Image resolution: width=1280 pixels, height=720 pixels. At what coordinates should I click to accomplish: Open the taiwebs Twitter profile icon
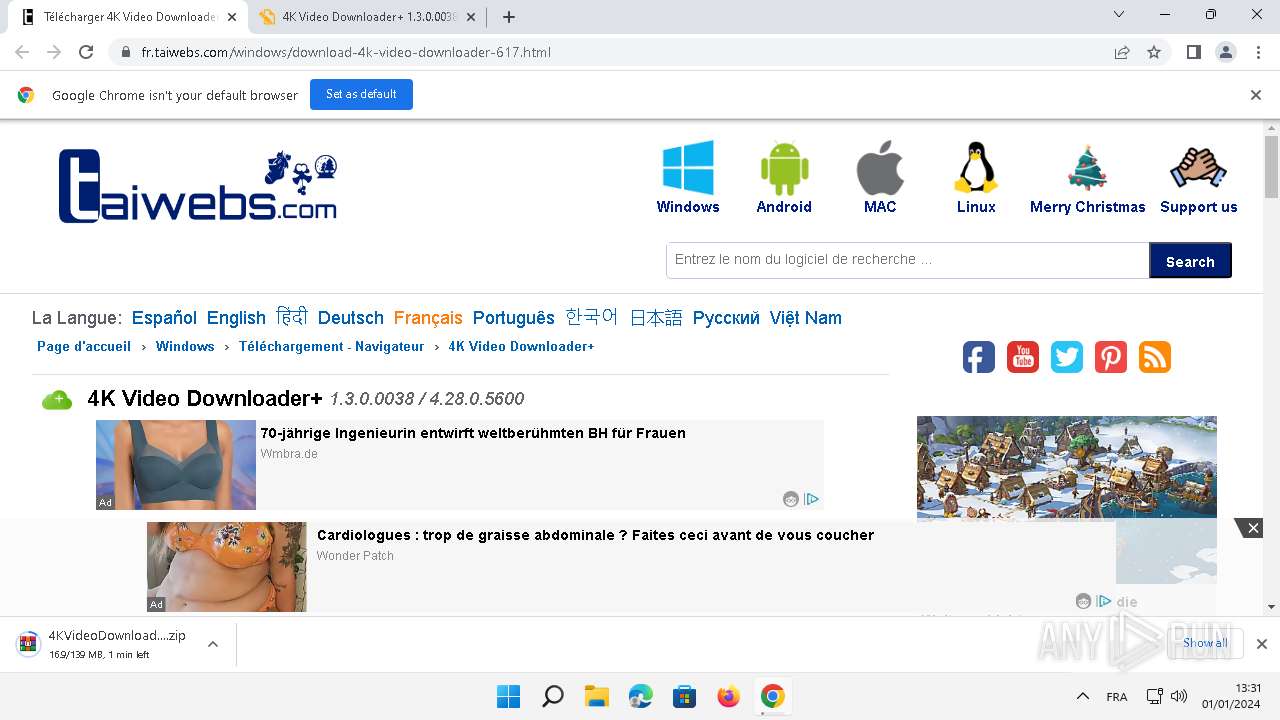(1067, 357)
